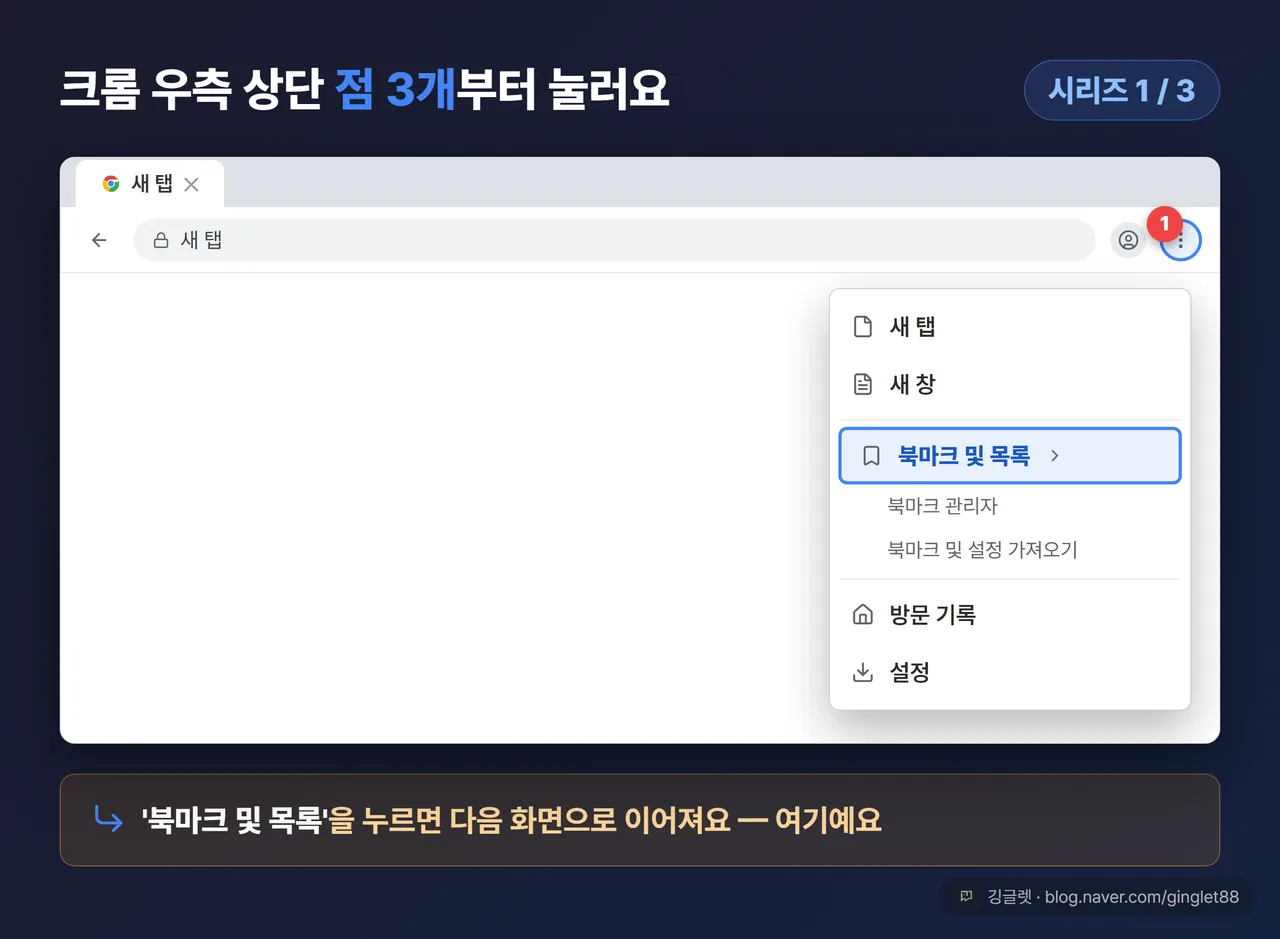1280x939 pixels.
Task: Open 북마크 관리자
Action: click(942, 506)
